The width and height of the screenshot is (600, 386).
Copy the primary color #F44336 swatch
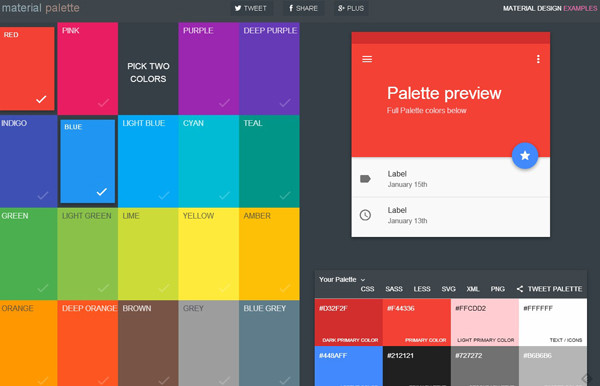(x=417, y=322)
